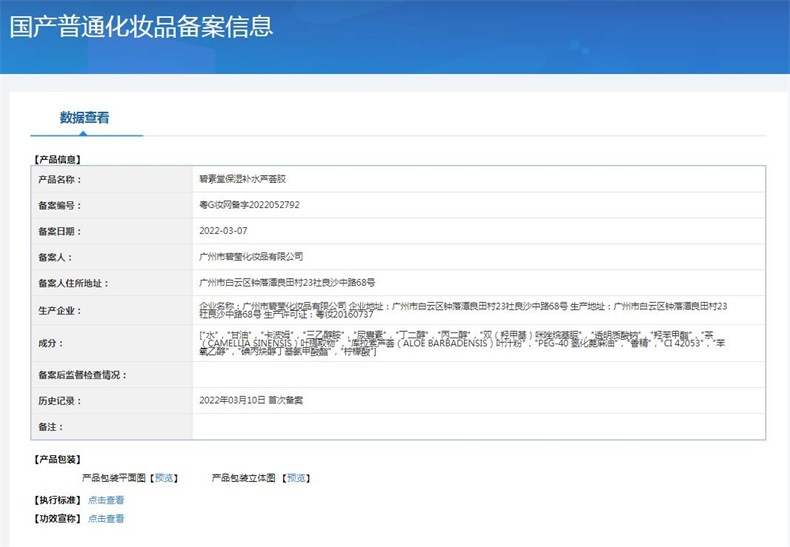
Task: Click the 【执行标准】 label
Action: [x=57, y=500]
